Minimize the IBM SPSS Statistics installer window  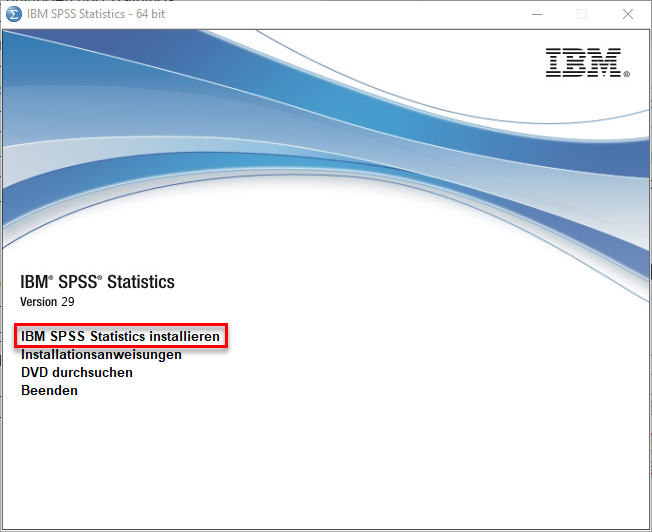click(x=536, y=14)
